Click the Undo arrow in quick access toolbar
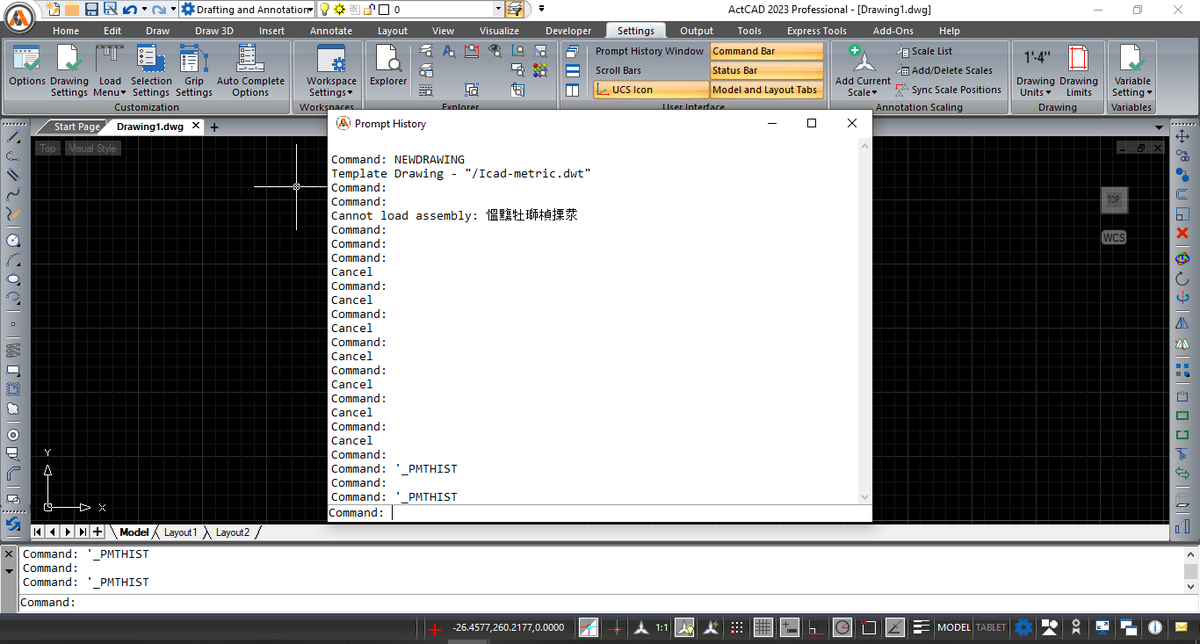The width and height of the screenshot is (1200, 644). tap(131, 9)
